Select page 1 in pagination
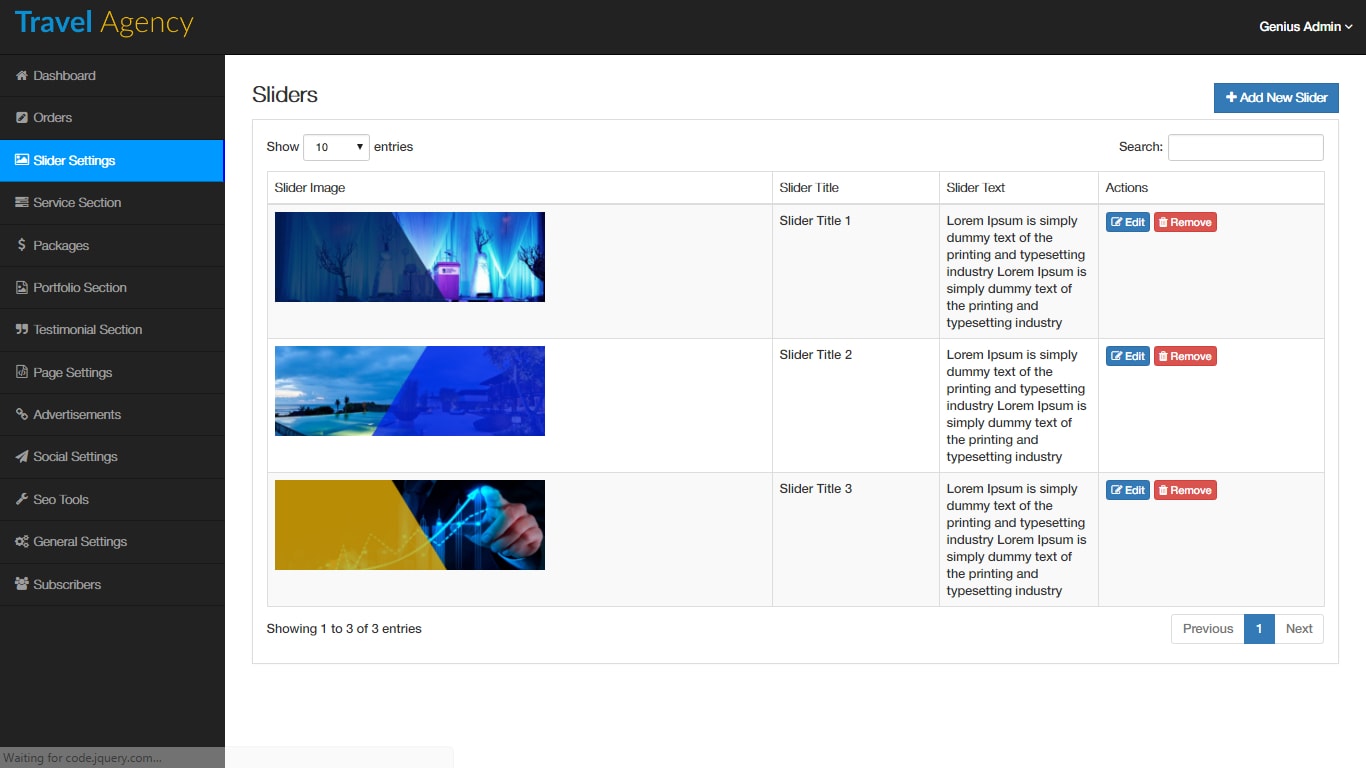The image size is (1366, 768). 1259,629
